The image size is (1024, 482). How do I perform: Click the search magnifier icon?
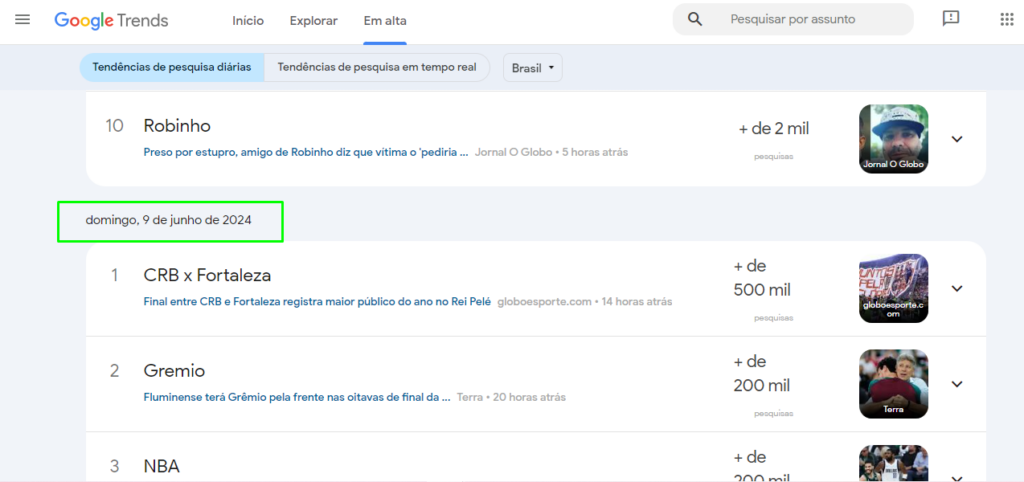(x=695, y=20)
